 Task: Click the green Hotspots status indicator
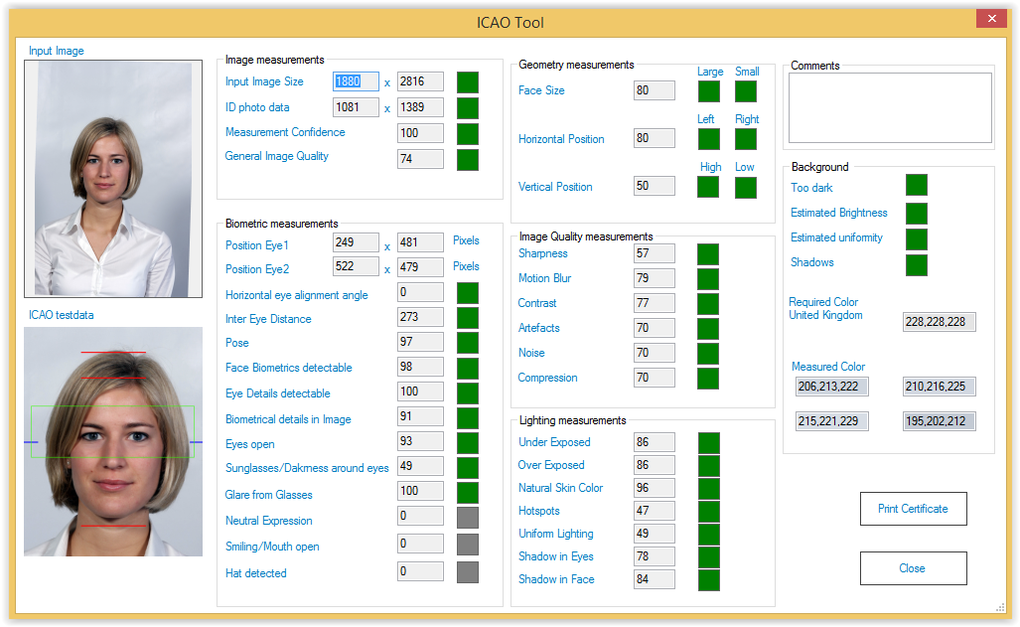click(x=708, y=510)
